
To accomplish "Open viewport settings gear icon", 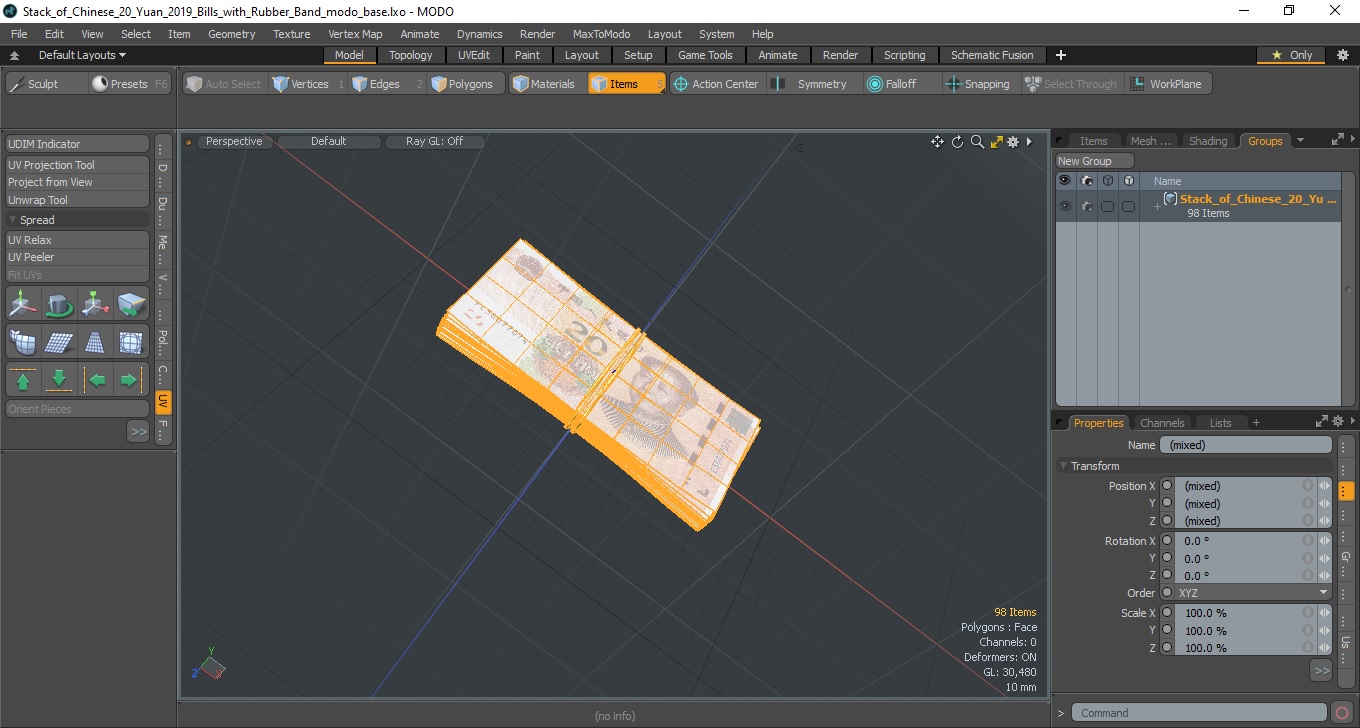I will [1013, 142].
